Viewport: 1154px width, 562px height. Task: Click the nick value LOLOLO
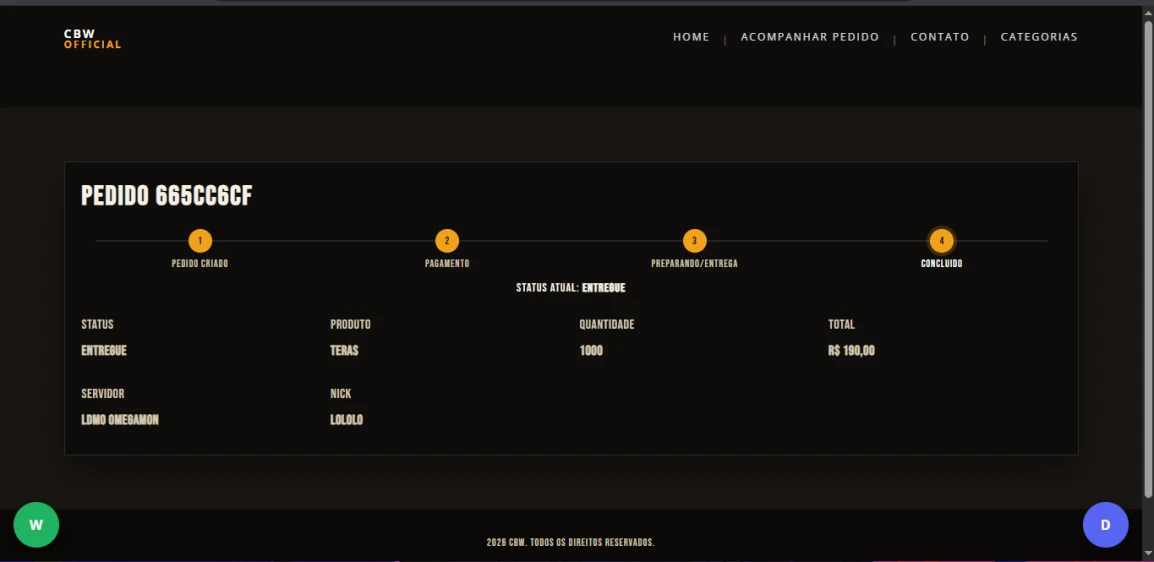tap(346, 420)
